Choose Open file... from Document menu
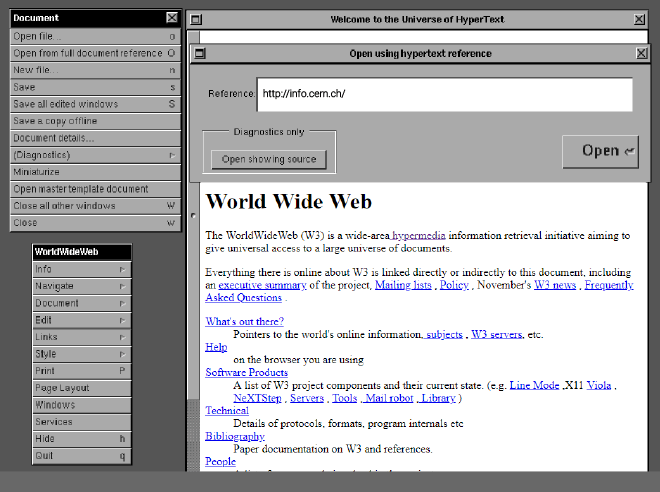 point(95,36)
